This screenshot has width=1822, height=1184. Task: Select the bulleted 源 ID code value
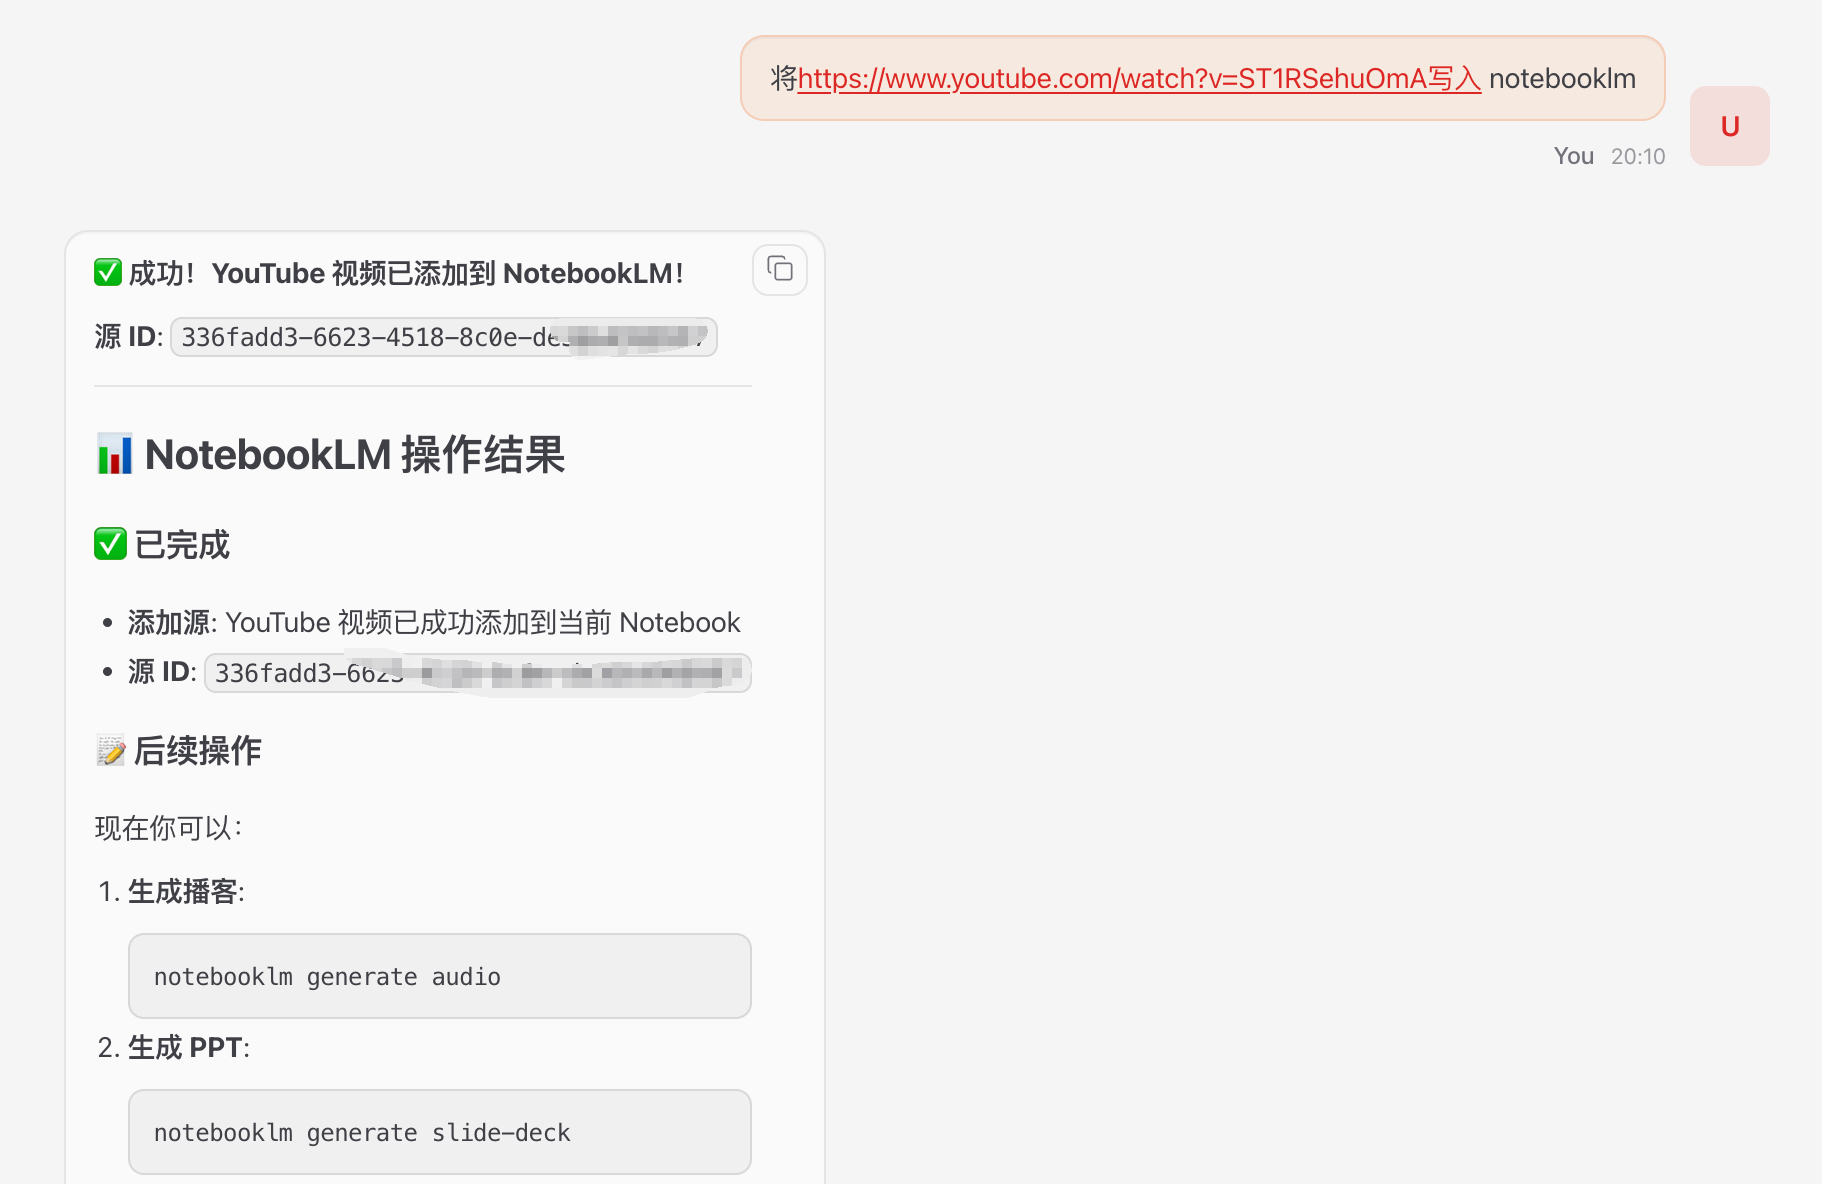coord(477,673)
